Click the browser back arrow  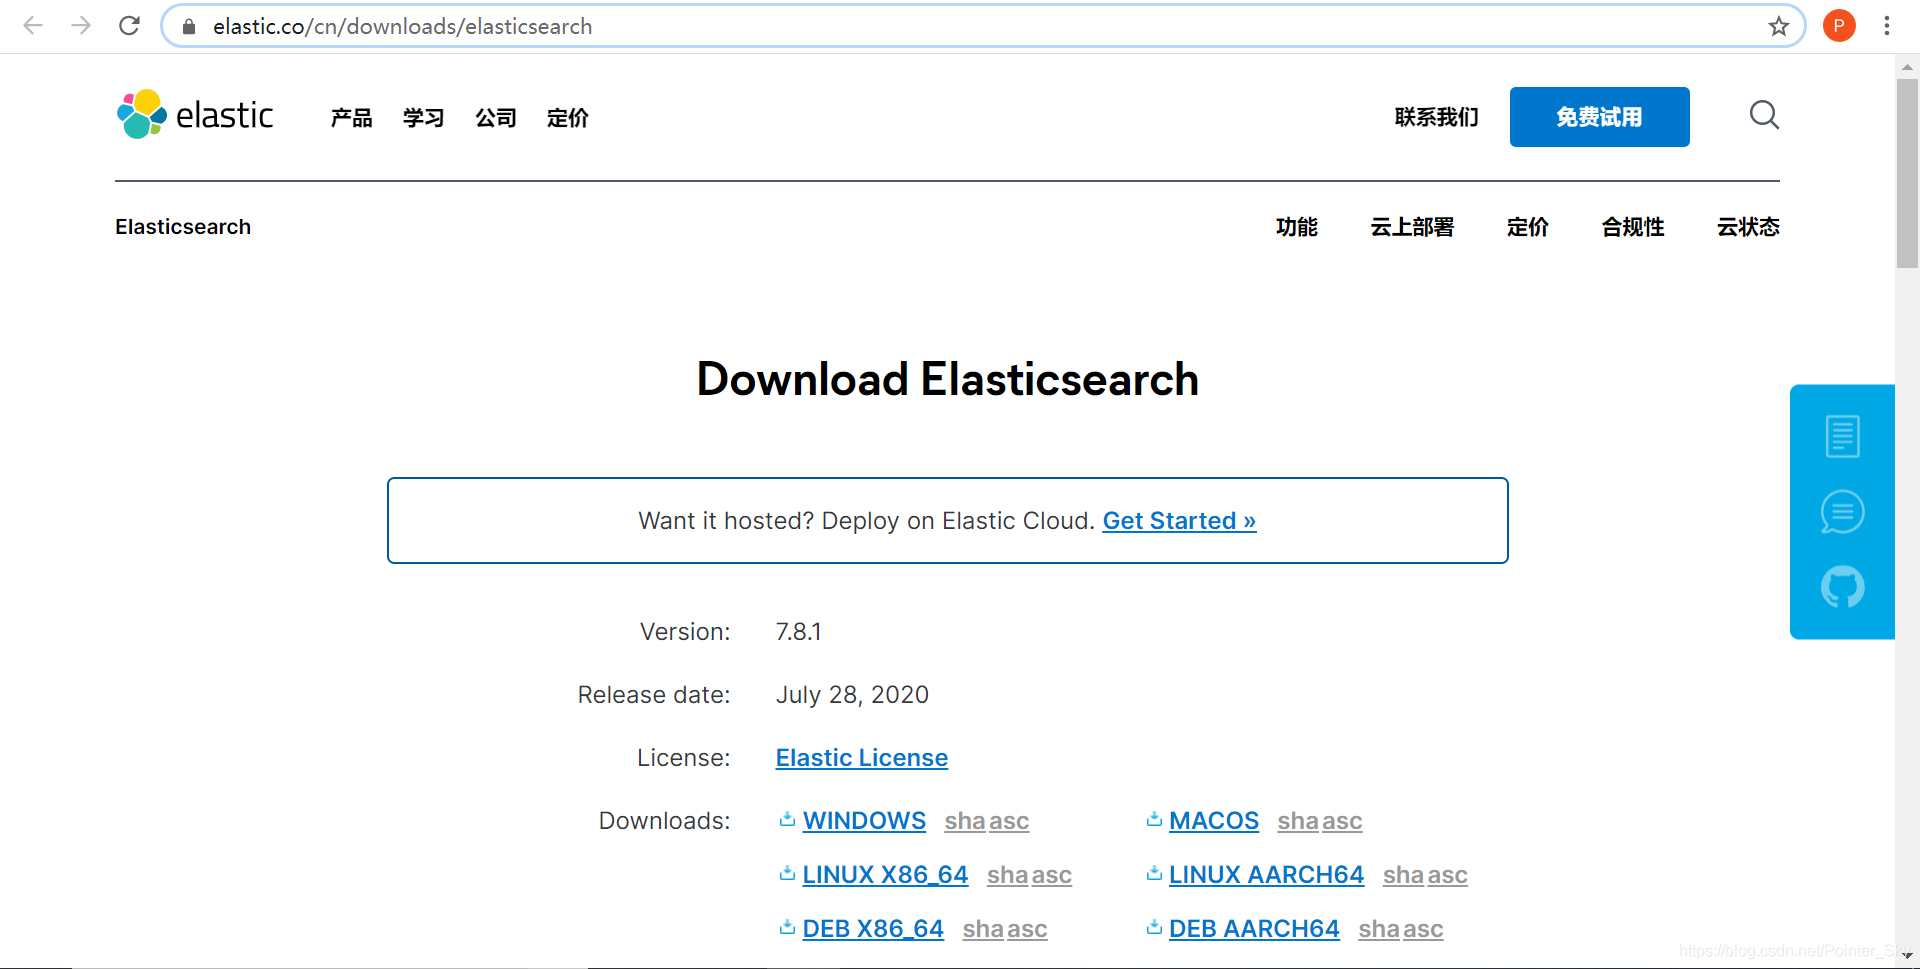(33, 26)
